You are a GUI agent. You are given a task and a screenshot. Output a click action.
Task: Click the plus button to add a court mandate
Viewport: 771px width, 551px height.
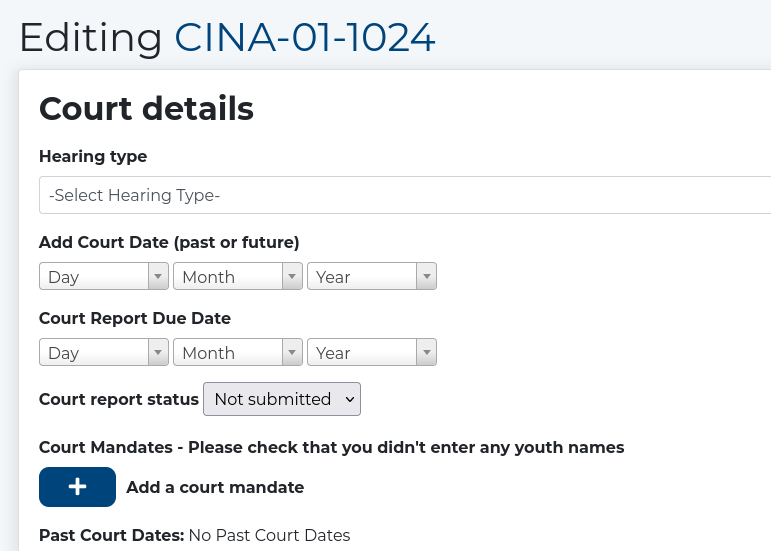pyautogui.click(x=77, y=487)
